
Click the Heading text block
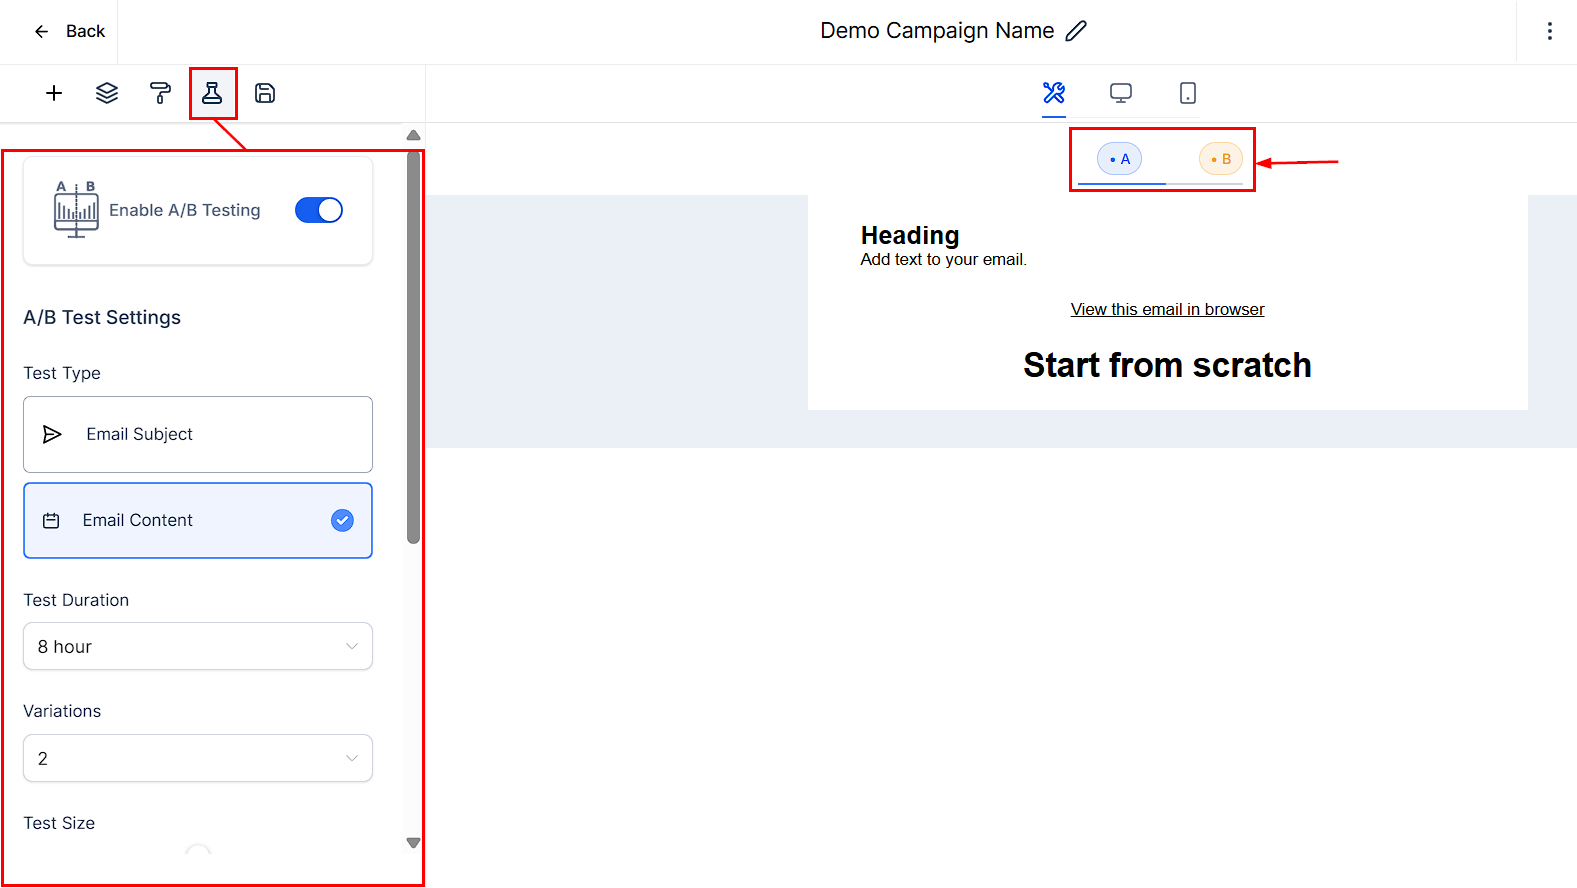tap(910, 235)
